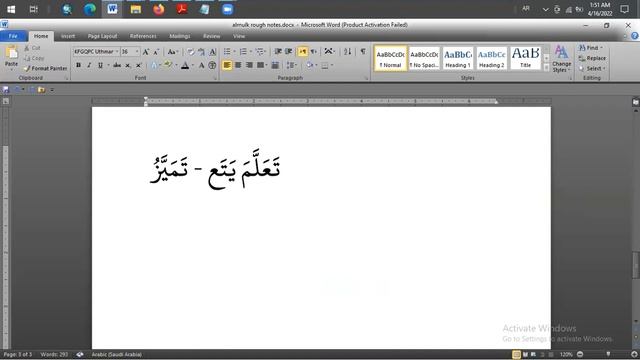Toggle Italic formatting
This screenshot has height=360, width=640.
click(89, 65)
